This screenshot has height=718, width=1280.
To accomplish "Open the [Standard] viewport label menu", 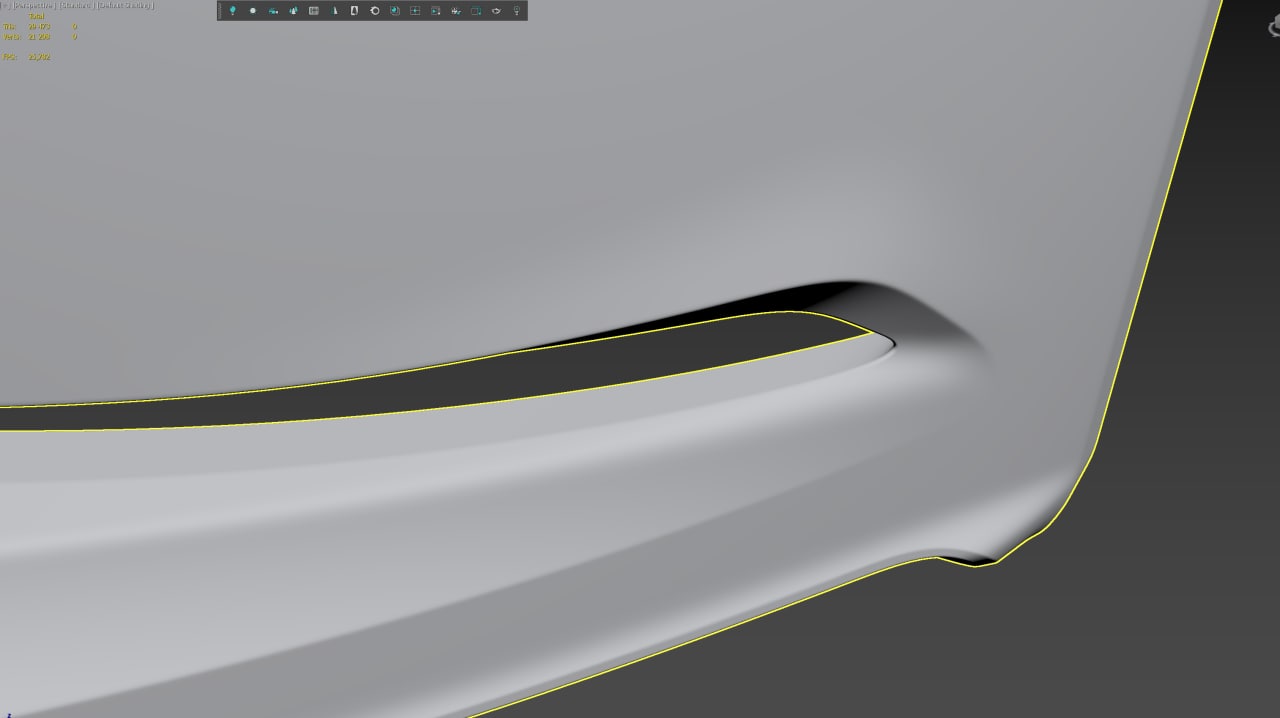I will (77, 5).
